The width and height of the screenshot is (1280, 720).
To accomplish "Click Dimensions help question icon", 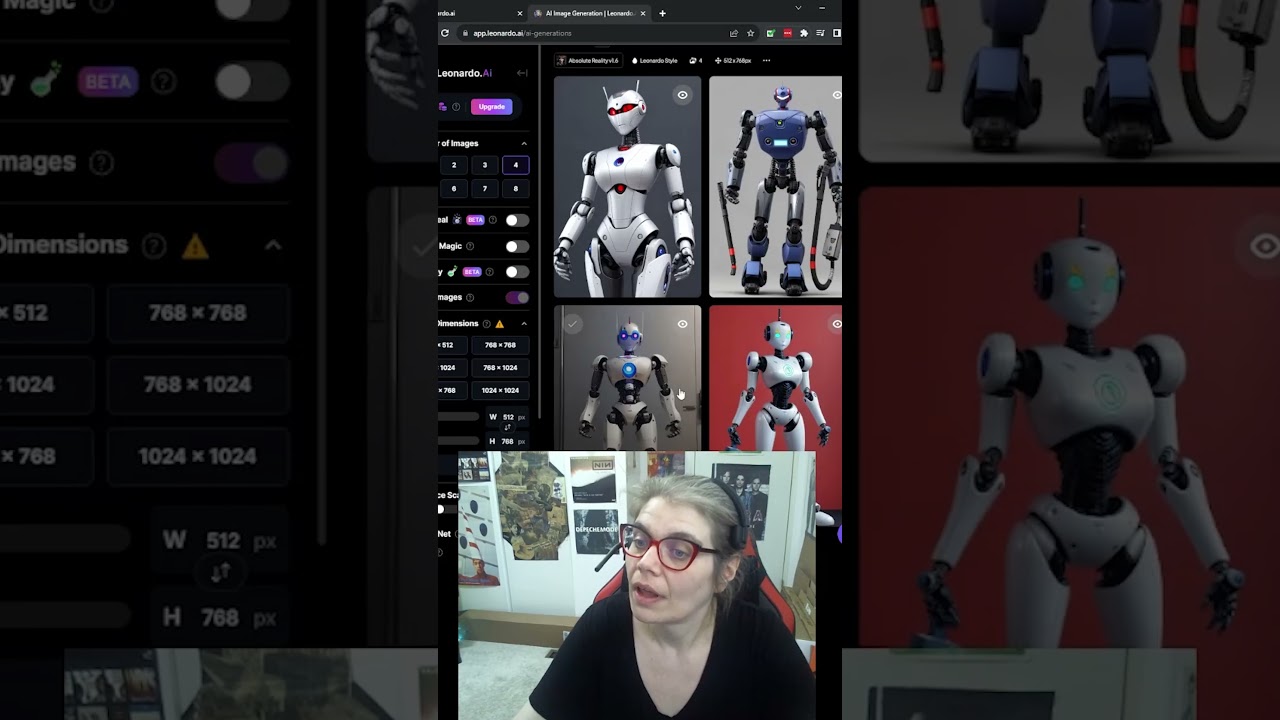I will point(487,324).
